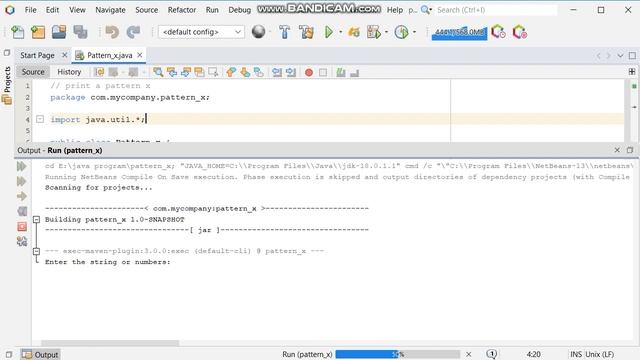The width and height of the screenshot is (640, 360).
Task: Collapse the import fold on line 4
Action: click(x=40, y=119)
